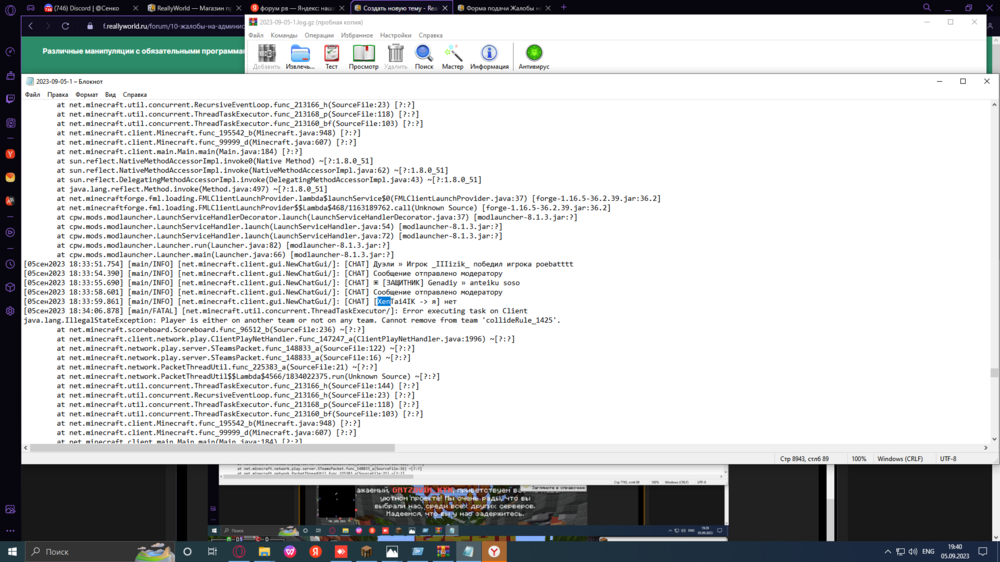Image resolution: width=1000 pixels, height=562 pixels.
Task: Switch to Форма подачи Жалобы tab
Action: pos(503,8)
